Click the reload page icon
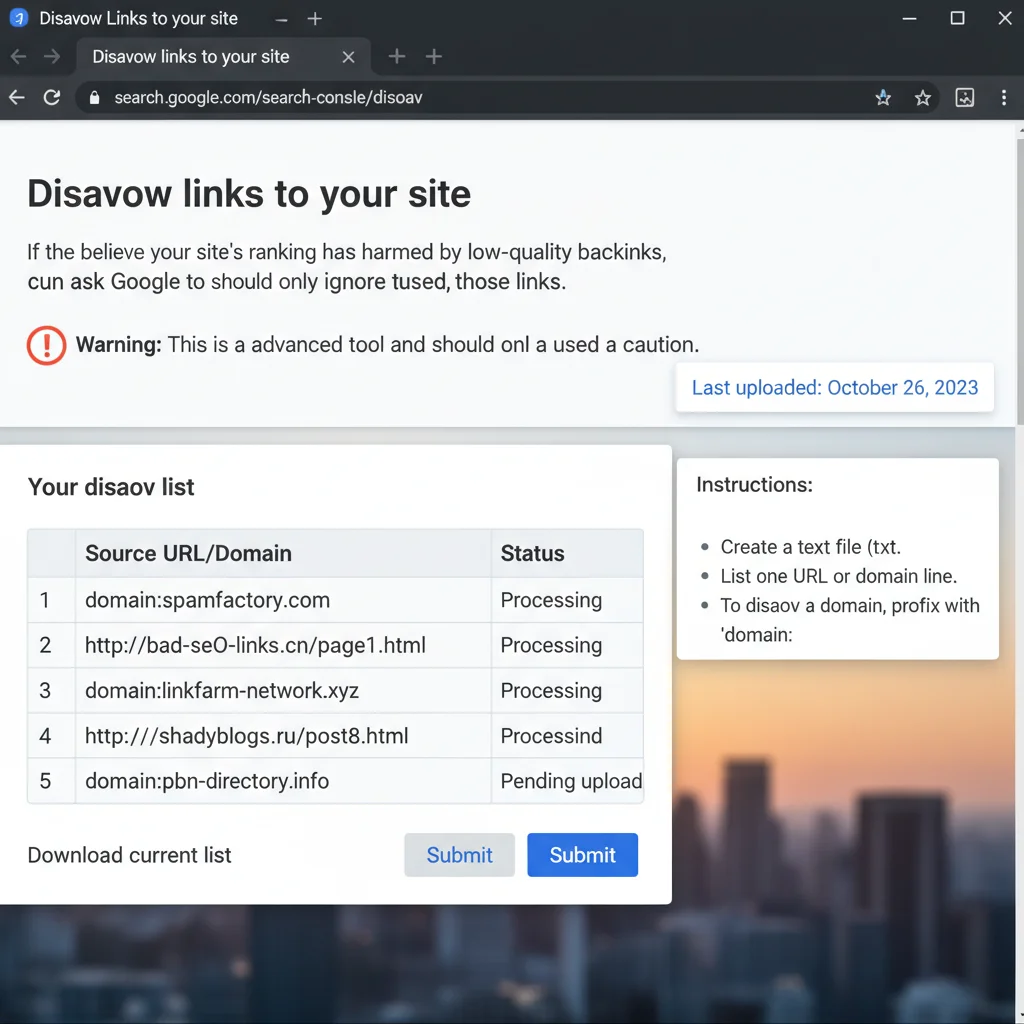Viewport: 1024px width, 1024px height. [x=52, y=98]
